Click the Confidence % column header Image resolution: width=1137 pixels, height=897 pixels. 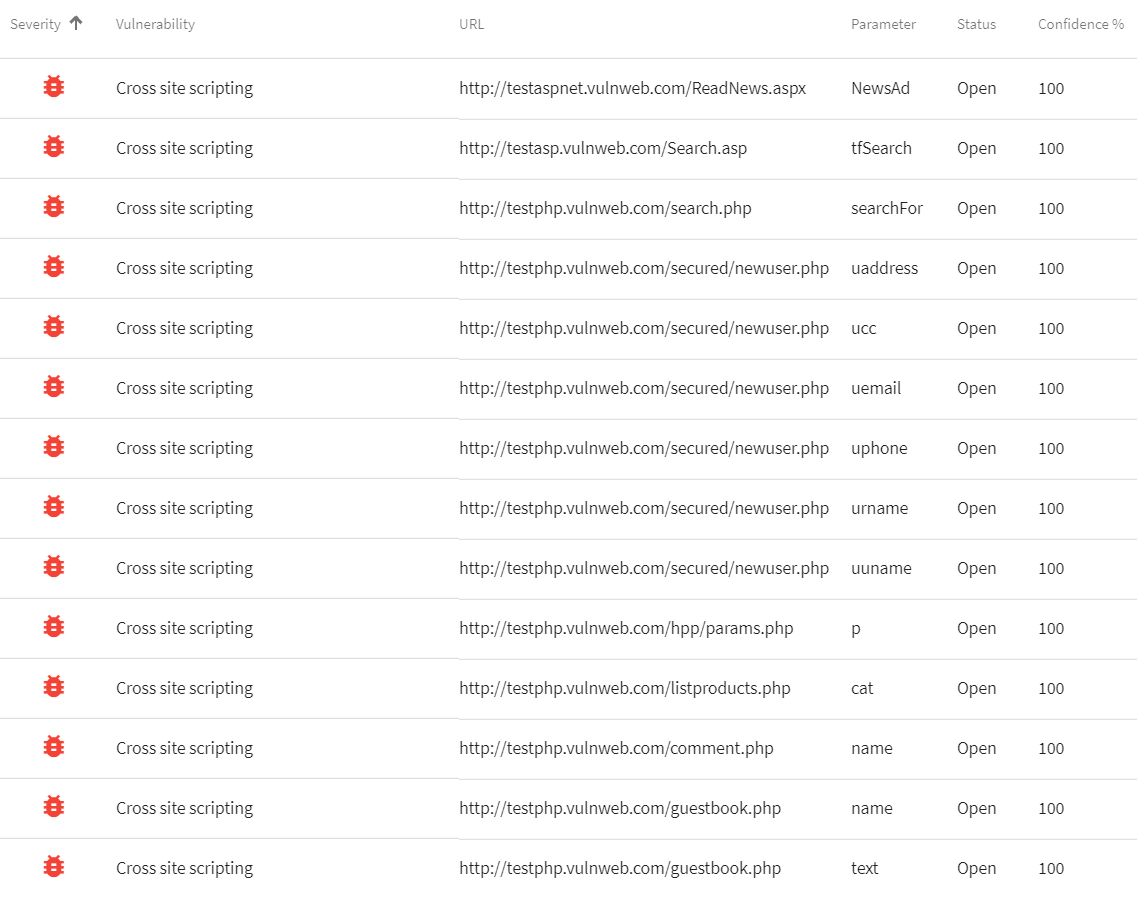tap(1080, 24)
